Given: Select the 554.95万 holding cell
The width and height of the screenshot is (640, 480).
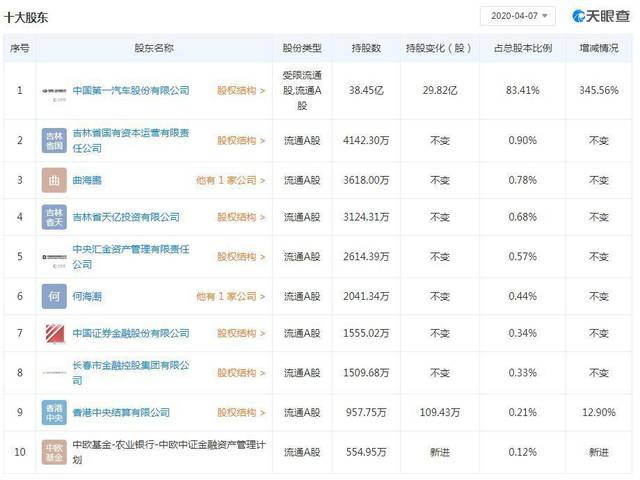Looking at the screenshot, I should point(366,452).
